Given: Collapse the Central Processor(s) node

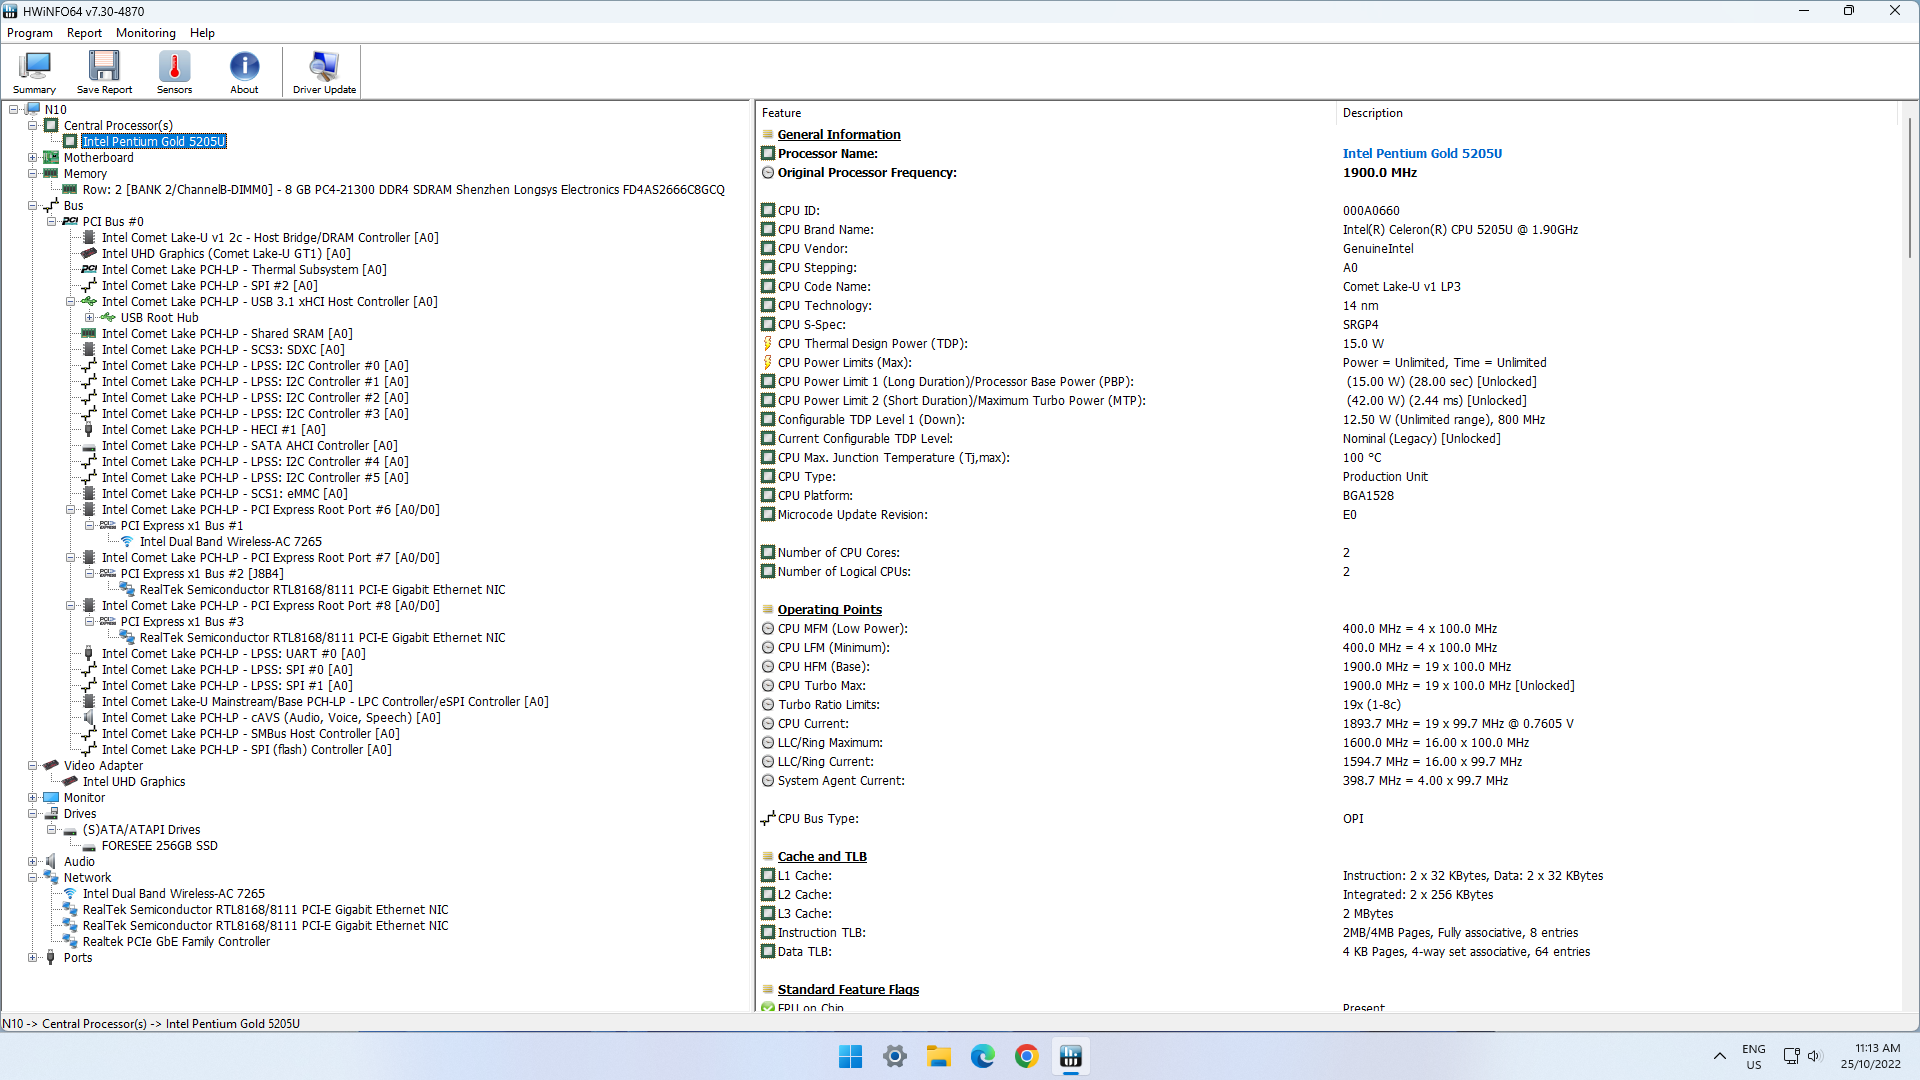Looking at the screenshot, I should tap(33, 126).
